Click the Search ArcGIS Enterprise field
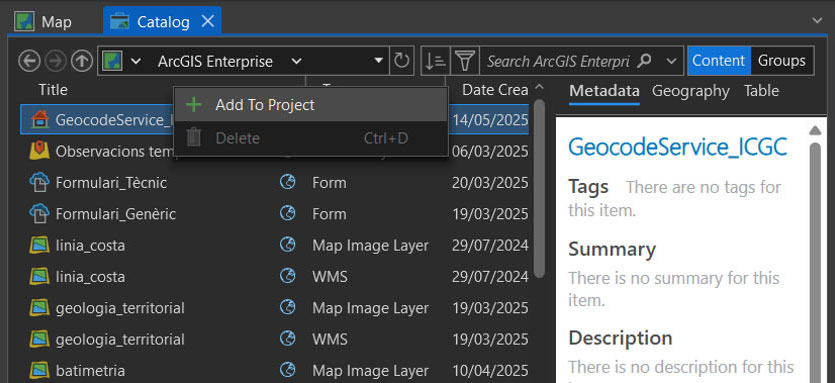 [x=558, y=61]
